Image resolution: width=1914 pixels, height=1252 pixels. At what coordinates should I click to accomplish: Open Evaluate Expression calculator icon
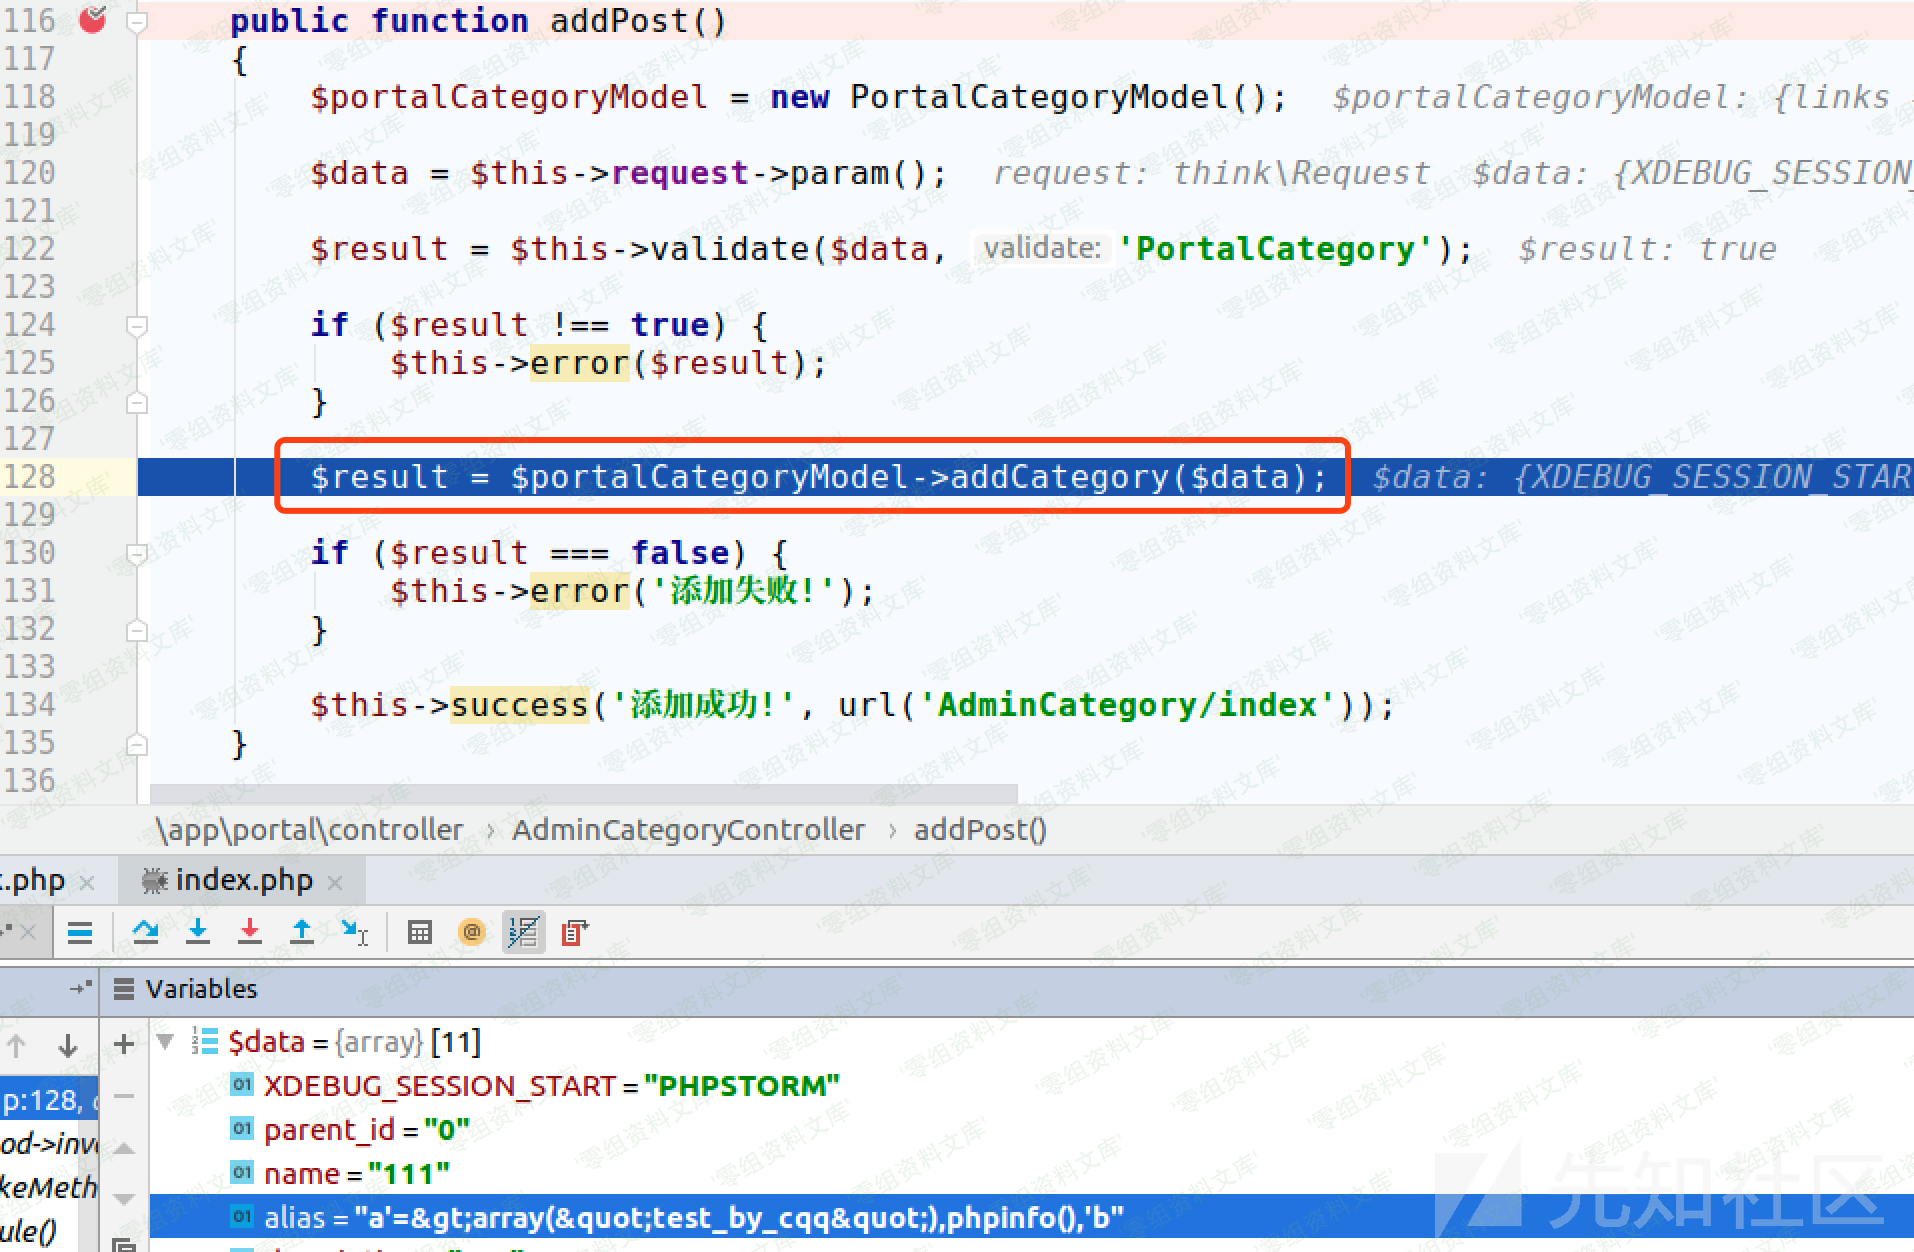[x=420, y=932]
